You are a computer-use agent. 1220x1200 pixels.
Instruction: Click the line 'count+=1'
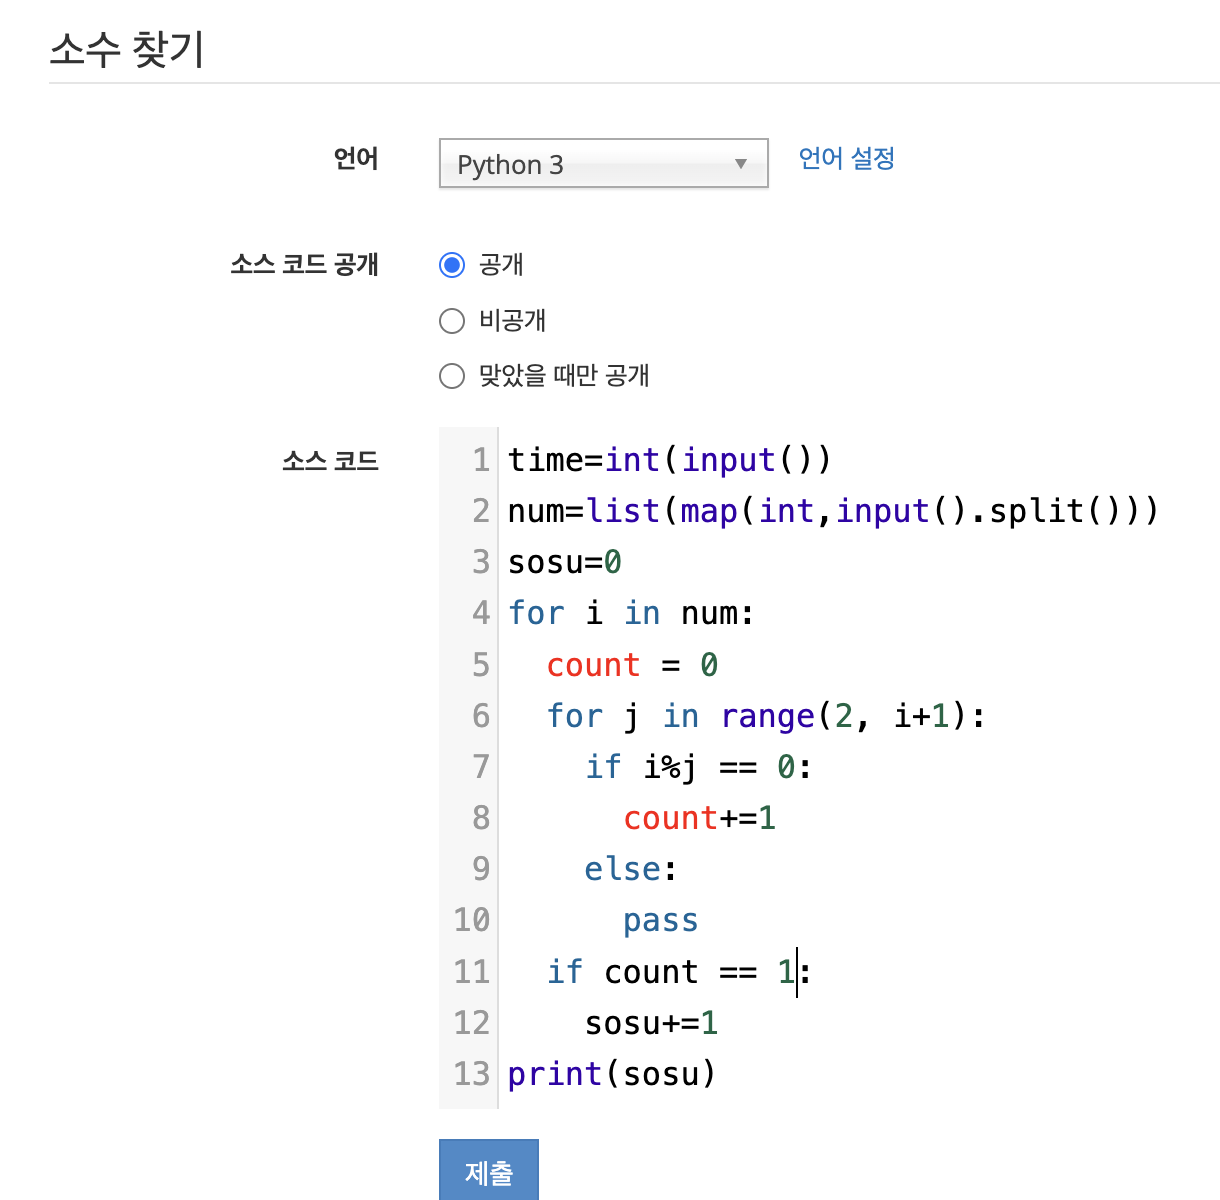(x=700, y=818)
